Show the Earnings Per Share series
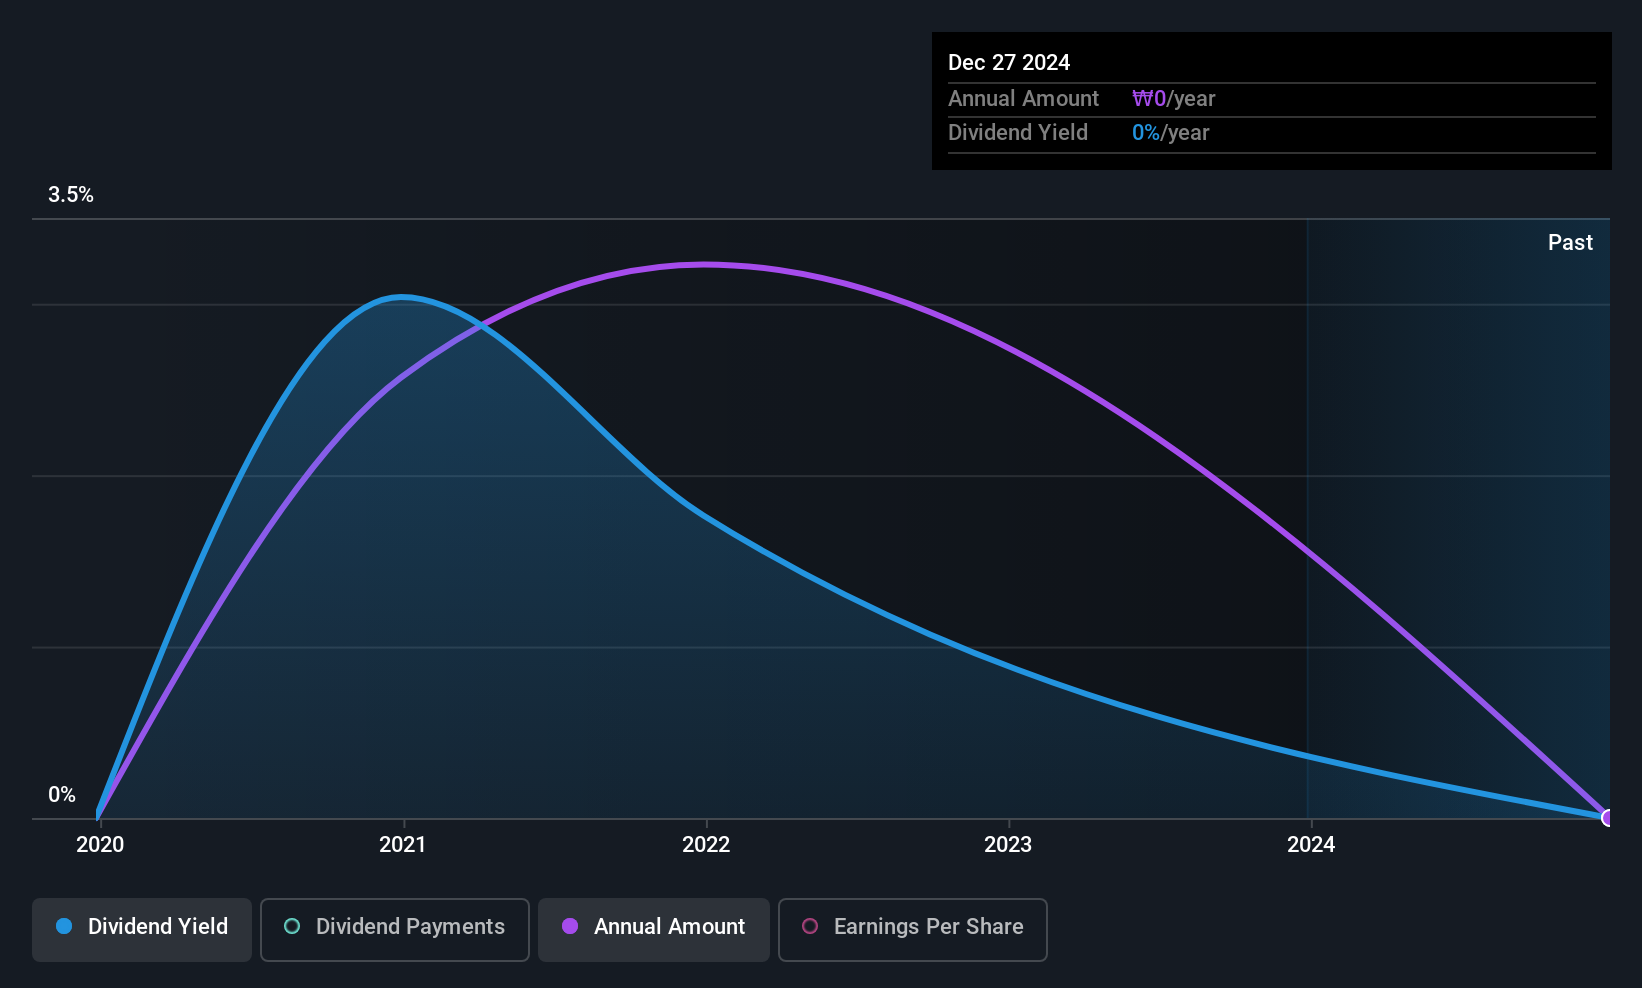The width and height of the screenshot is (1642, 988). tap(912, 928)
